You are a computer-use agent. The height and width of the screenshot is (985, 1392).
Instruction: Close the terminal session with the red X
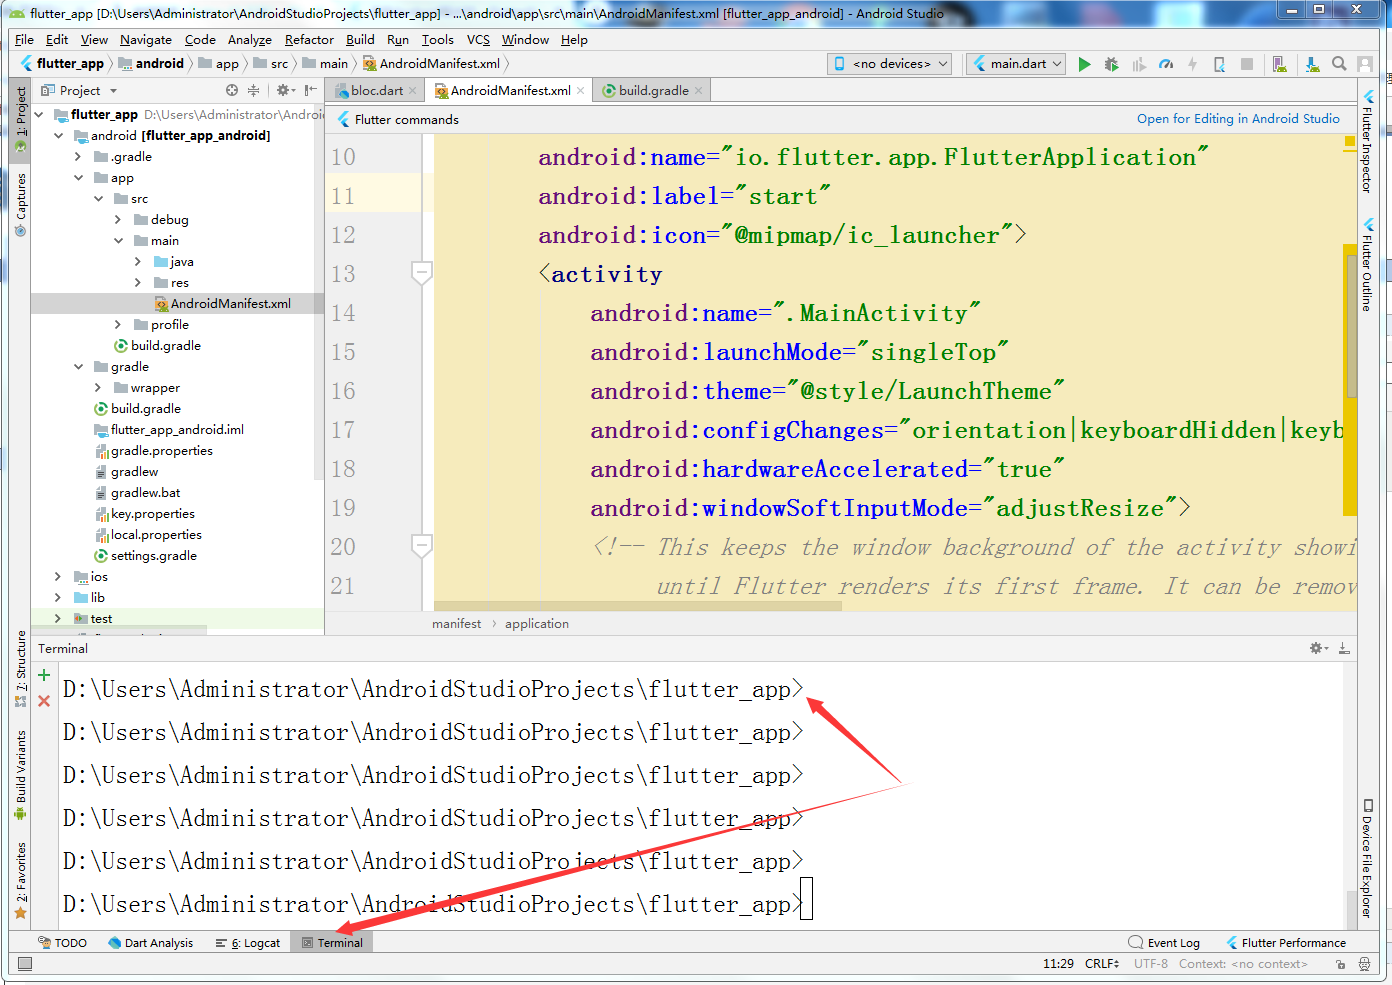click(44, 701)
